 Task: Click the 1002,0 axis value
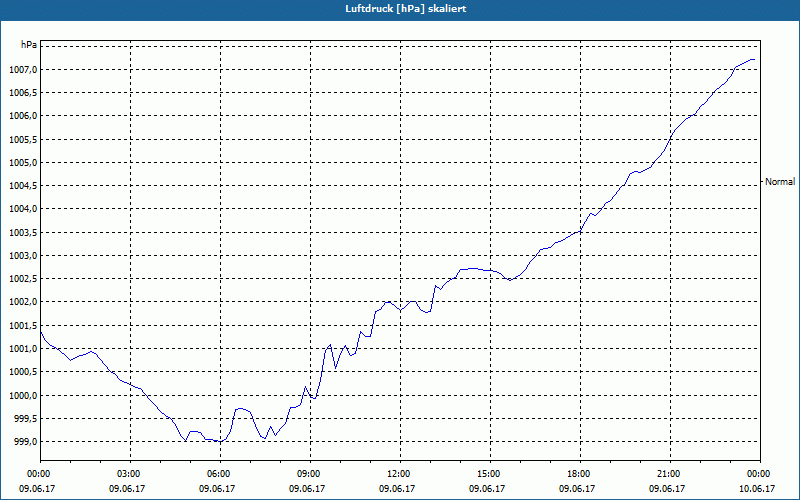(23, 302)
